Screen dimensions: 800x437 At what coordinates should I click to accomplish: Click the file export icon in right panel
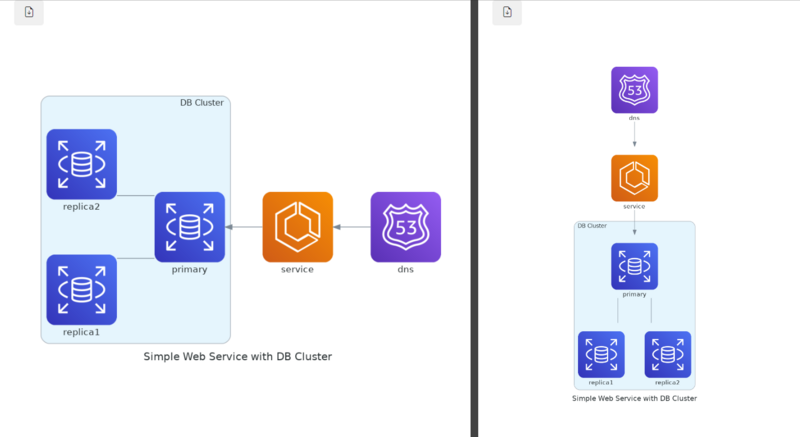pos(507,12)
